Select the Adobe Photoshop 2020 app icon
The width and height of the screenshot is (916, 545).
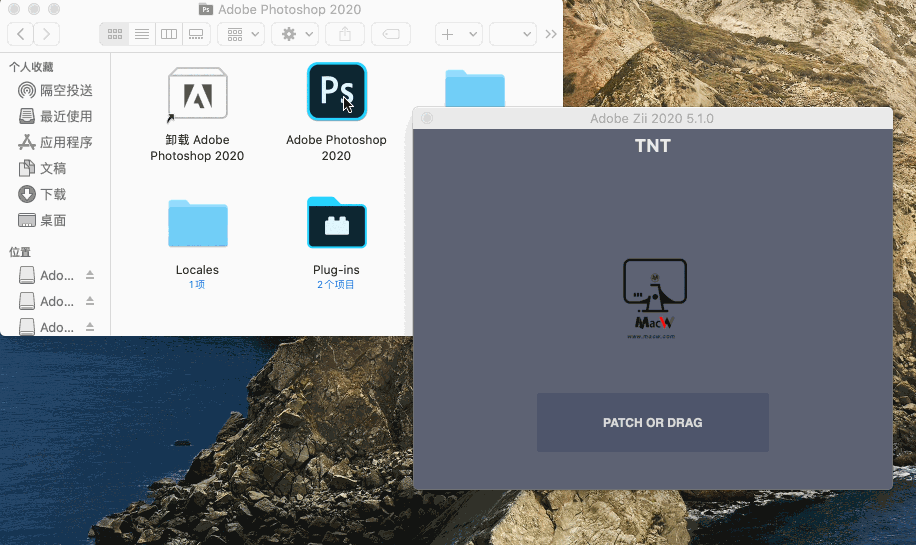click(x=337, y=92)
